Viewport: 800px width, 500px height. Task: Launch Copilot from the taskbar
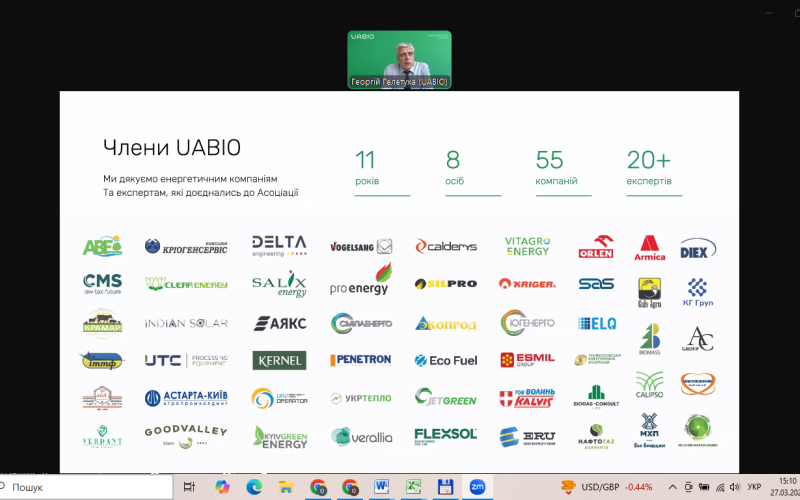pyautogui.click(x=222, y=487)
